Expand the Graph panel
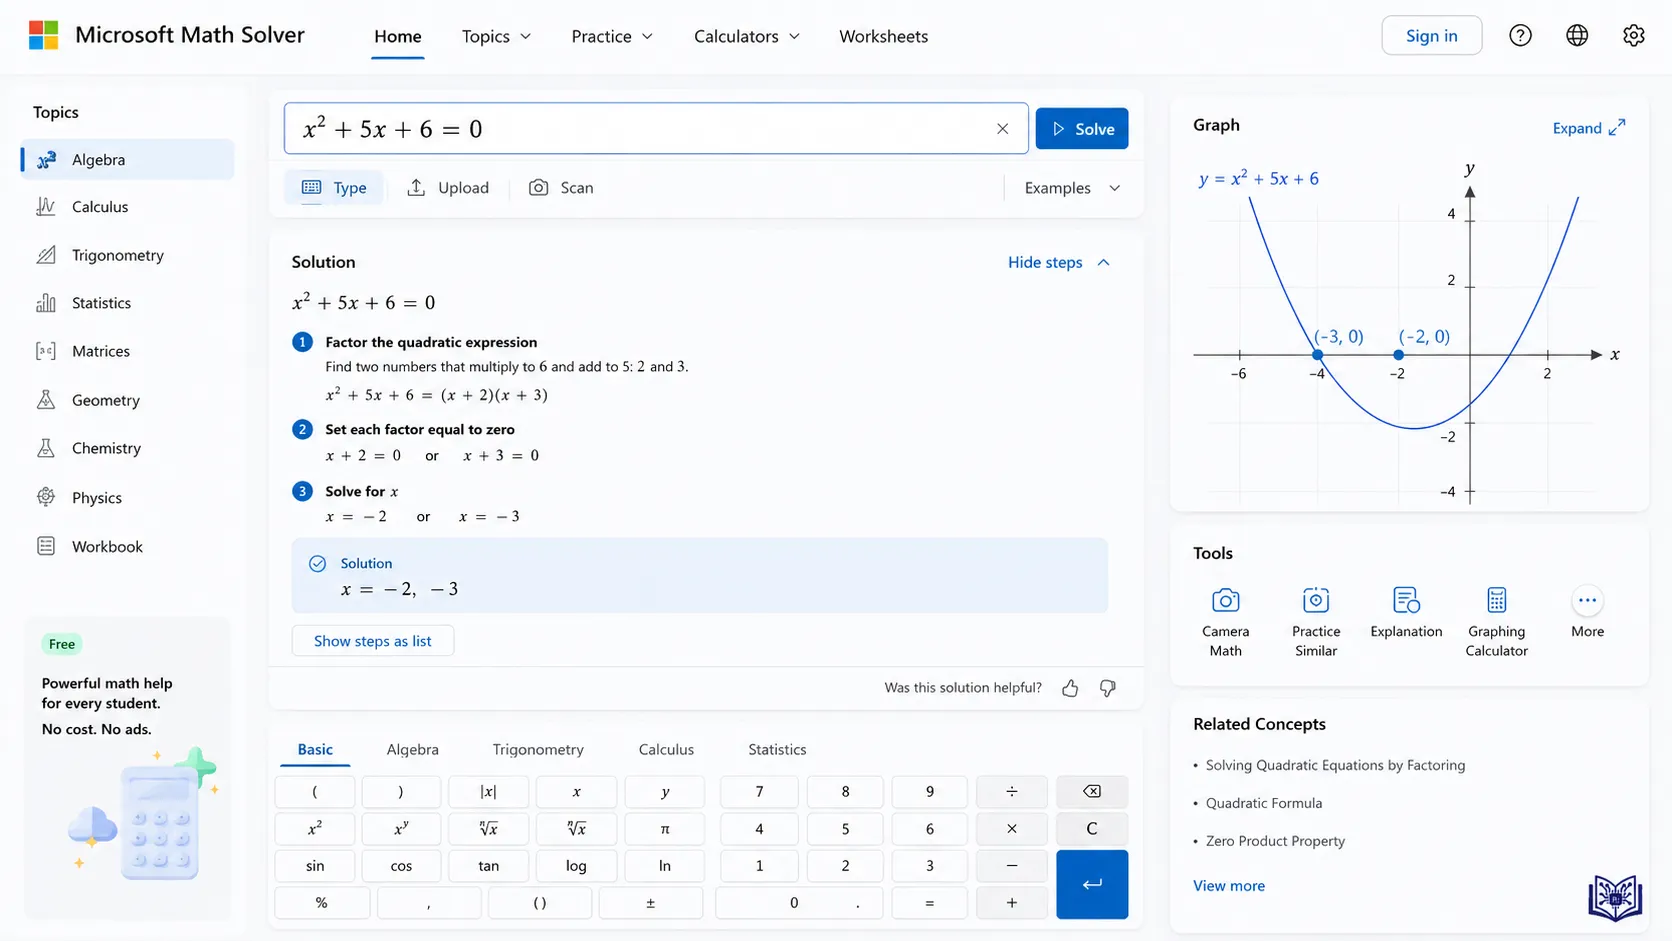 1589,128
